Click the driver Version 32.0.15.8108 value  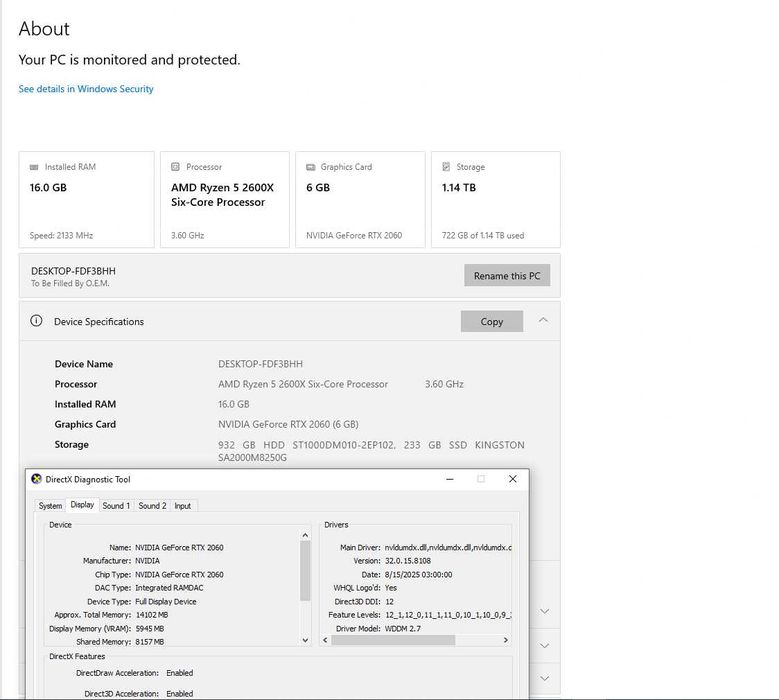[x=408, y=561]
